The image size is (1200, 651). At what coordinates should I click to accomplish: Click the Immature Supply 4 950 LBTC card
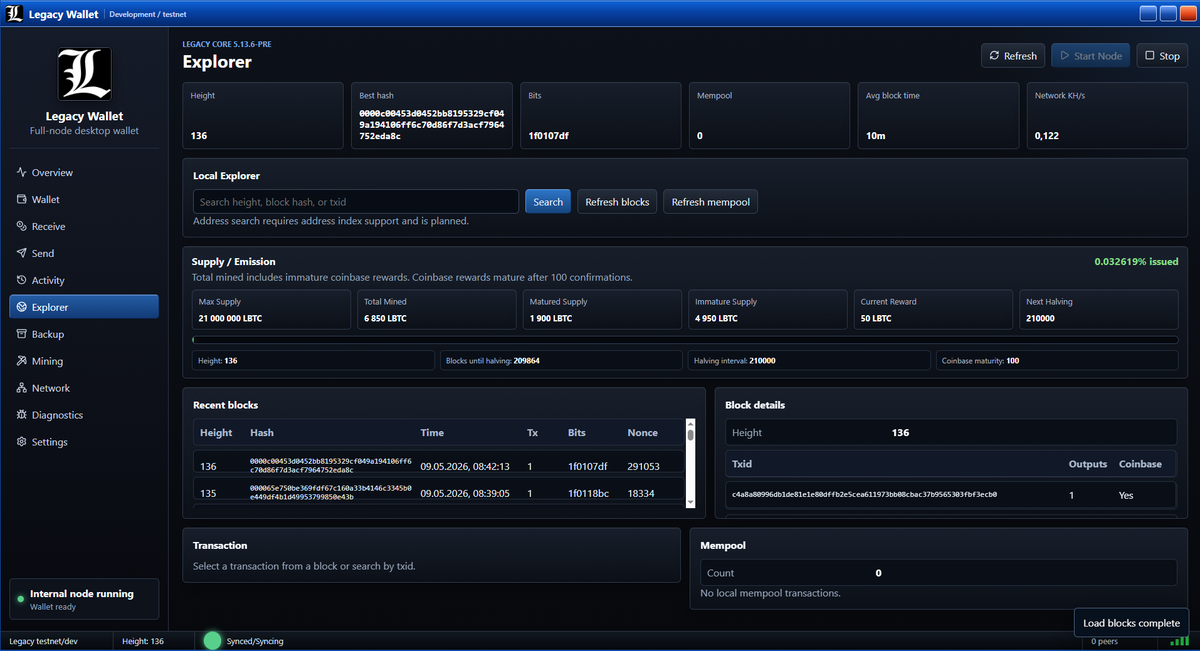point(770,310)
